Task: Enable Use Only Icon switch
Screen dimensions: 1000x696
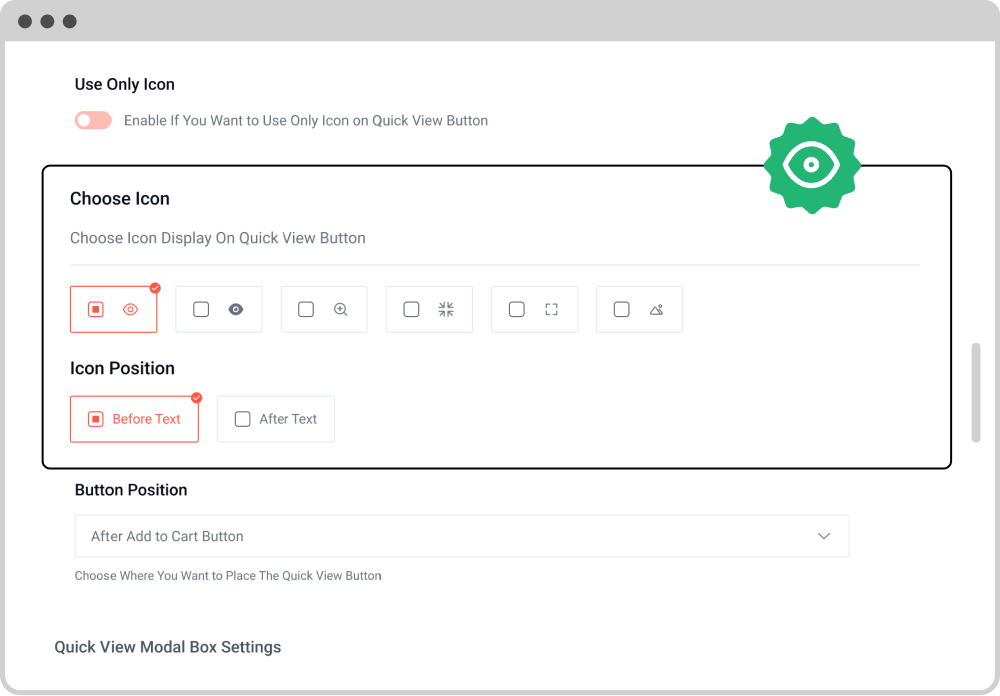Action: 93,120
